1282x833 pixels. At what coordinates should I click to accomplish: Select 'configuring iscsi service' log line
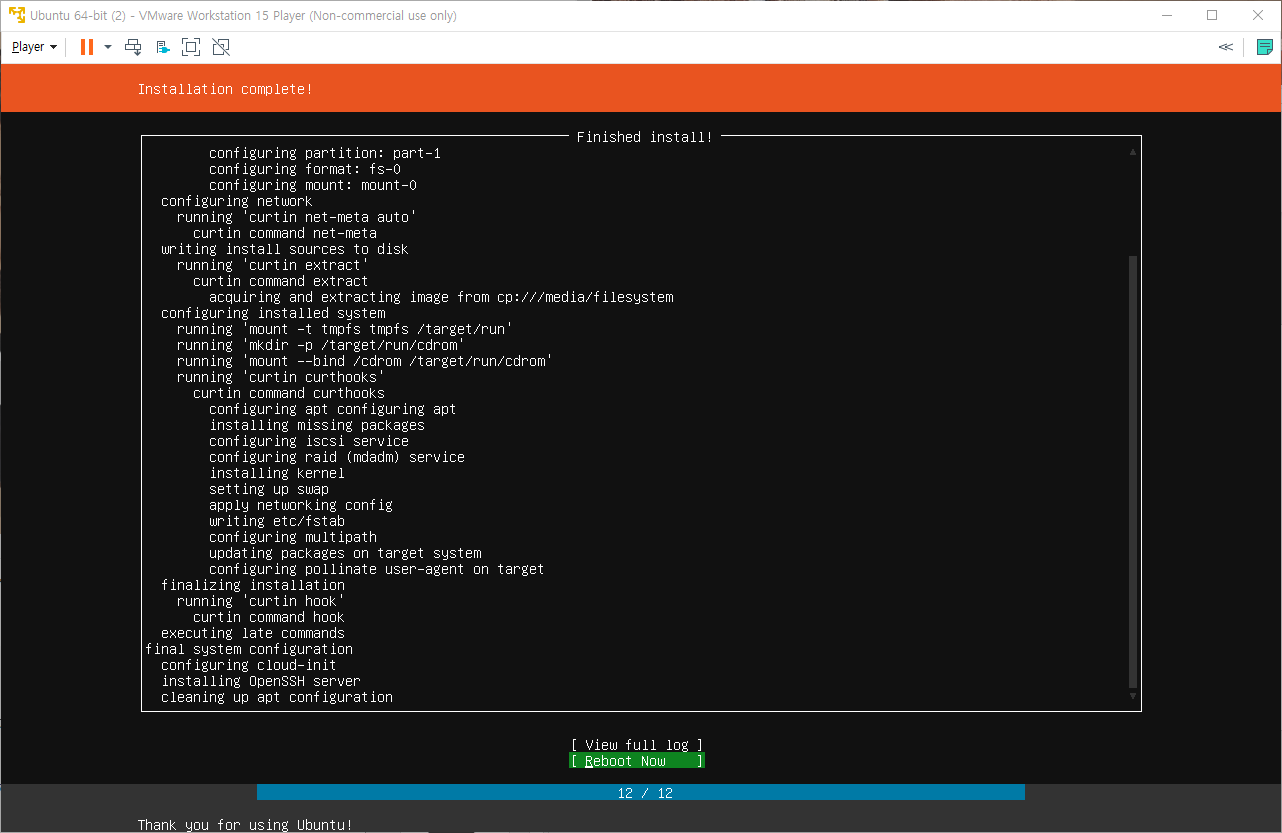tap(309, 441)
